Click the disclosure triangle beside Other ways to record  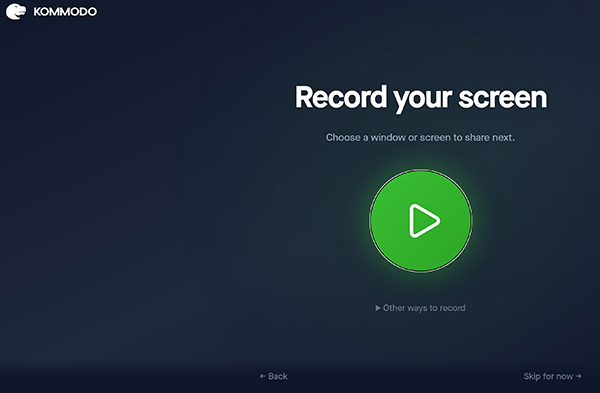click(x=378, y=308)
